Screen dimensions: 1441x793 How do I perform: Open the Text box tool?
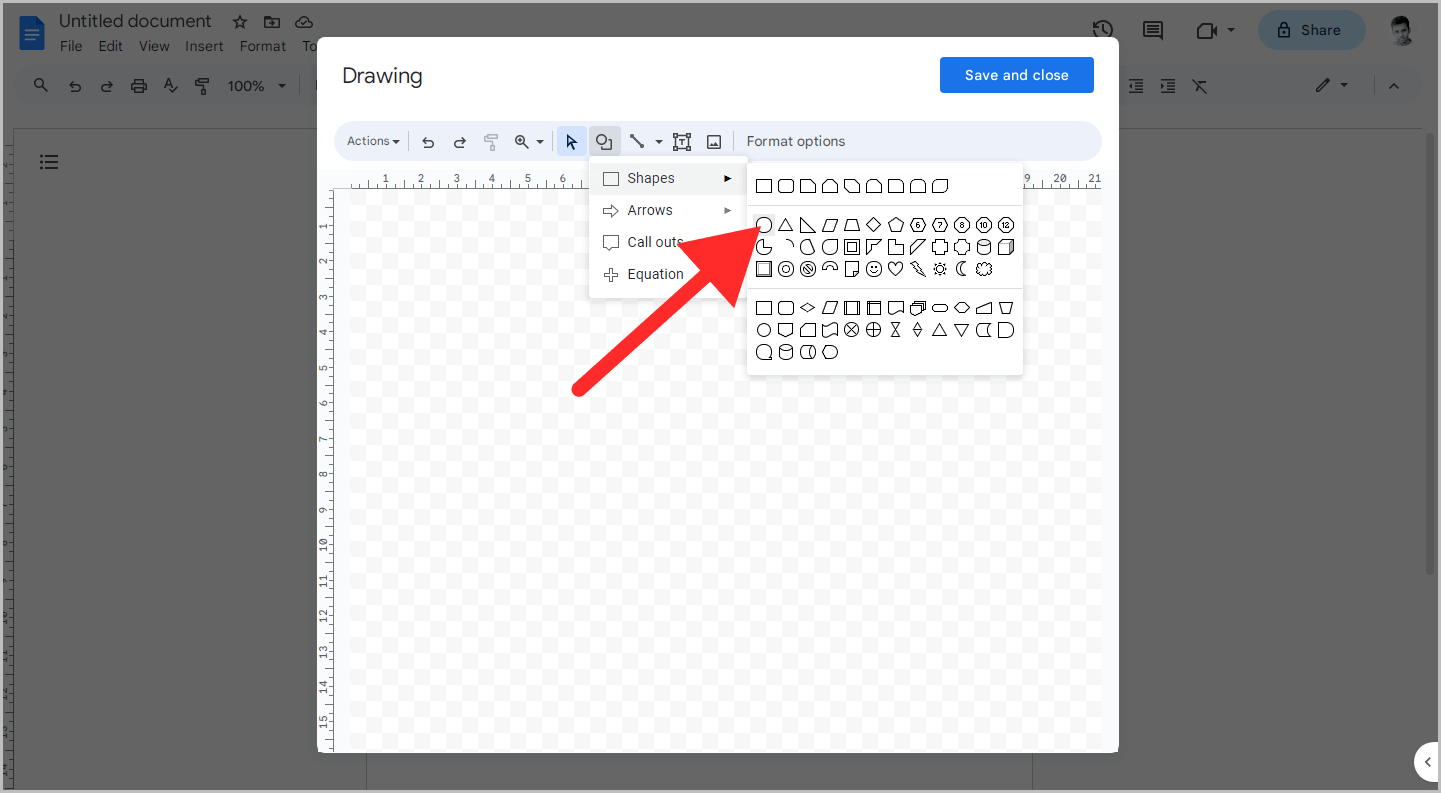pos(682,141)
